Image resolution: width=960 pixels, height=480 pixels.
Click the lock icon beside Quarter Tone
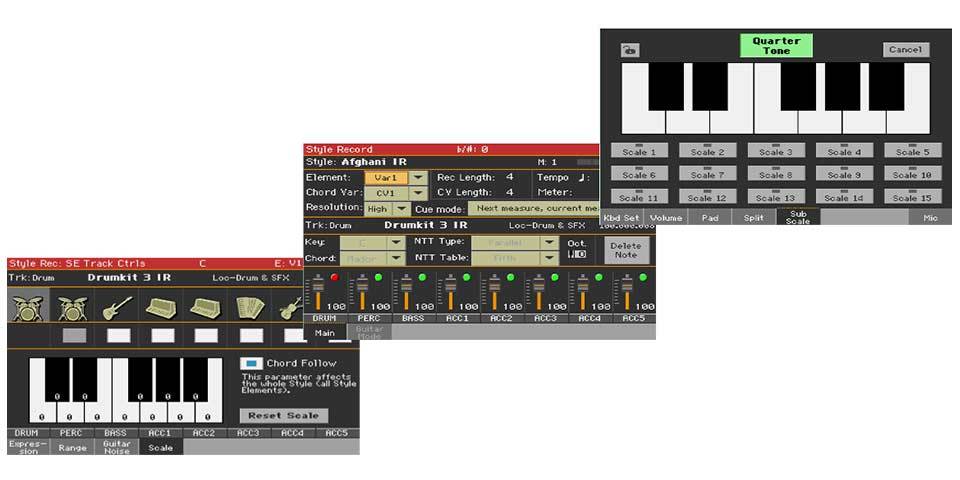click(x=630, y=50)
